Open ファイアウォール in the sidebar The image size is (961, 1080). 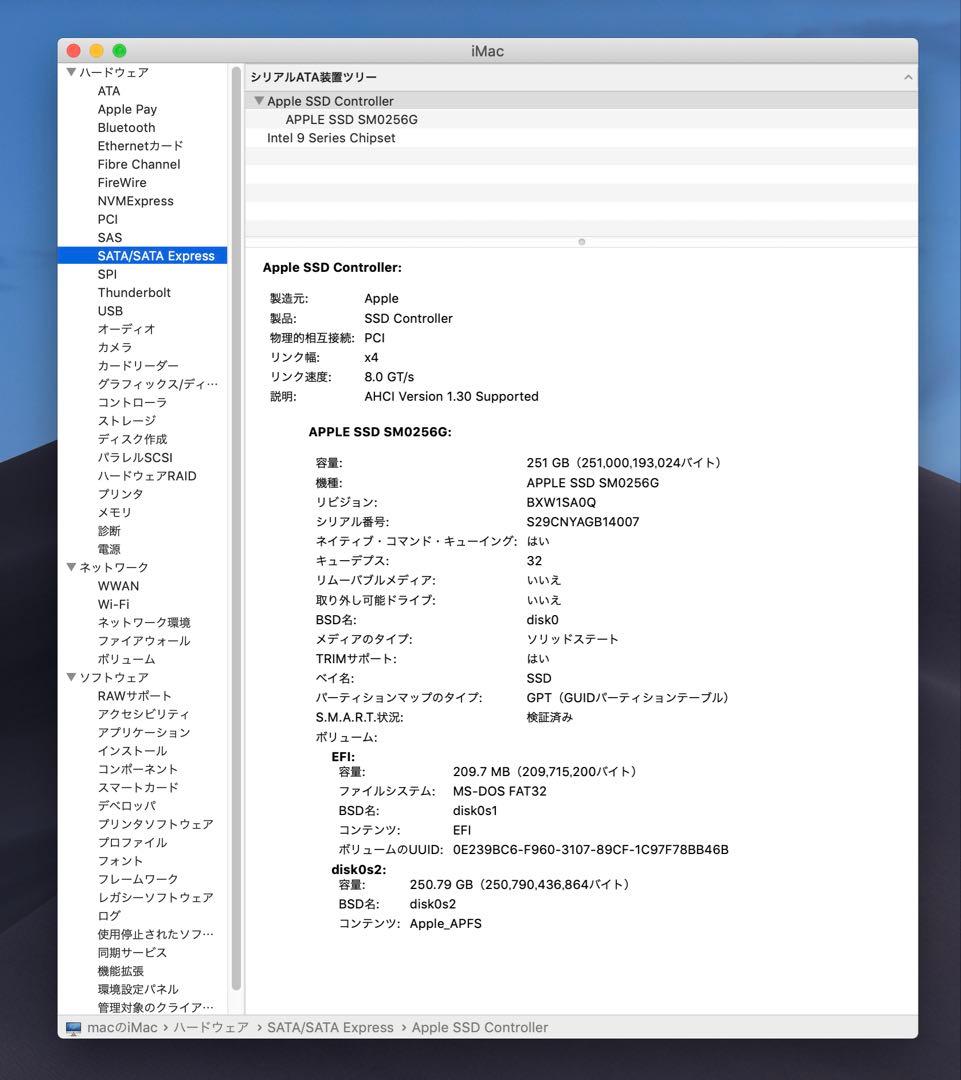[143, 641]
